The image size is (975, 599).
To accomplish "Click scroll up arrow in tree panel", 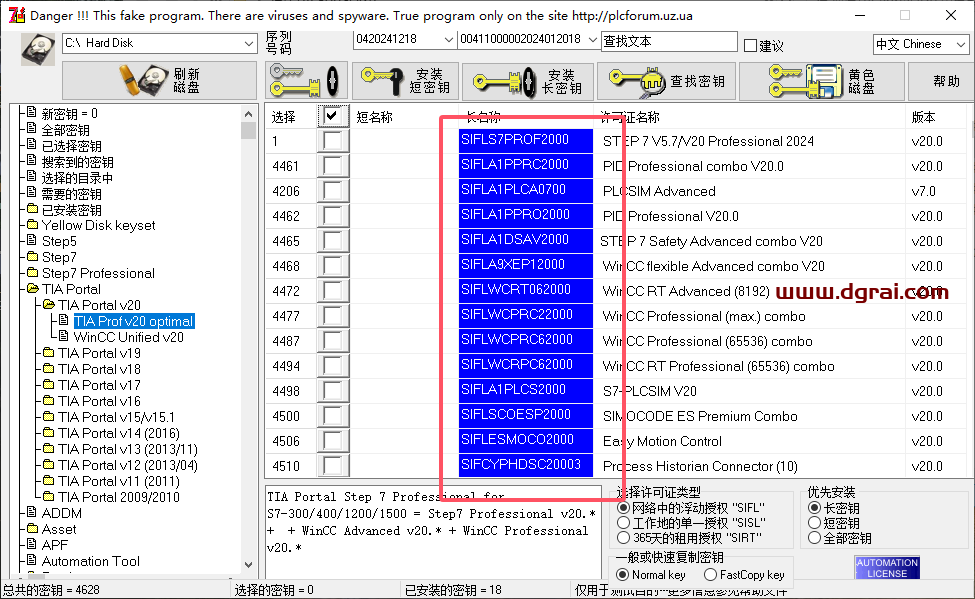I will pos(249,114).
